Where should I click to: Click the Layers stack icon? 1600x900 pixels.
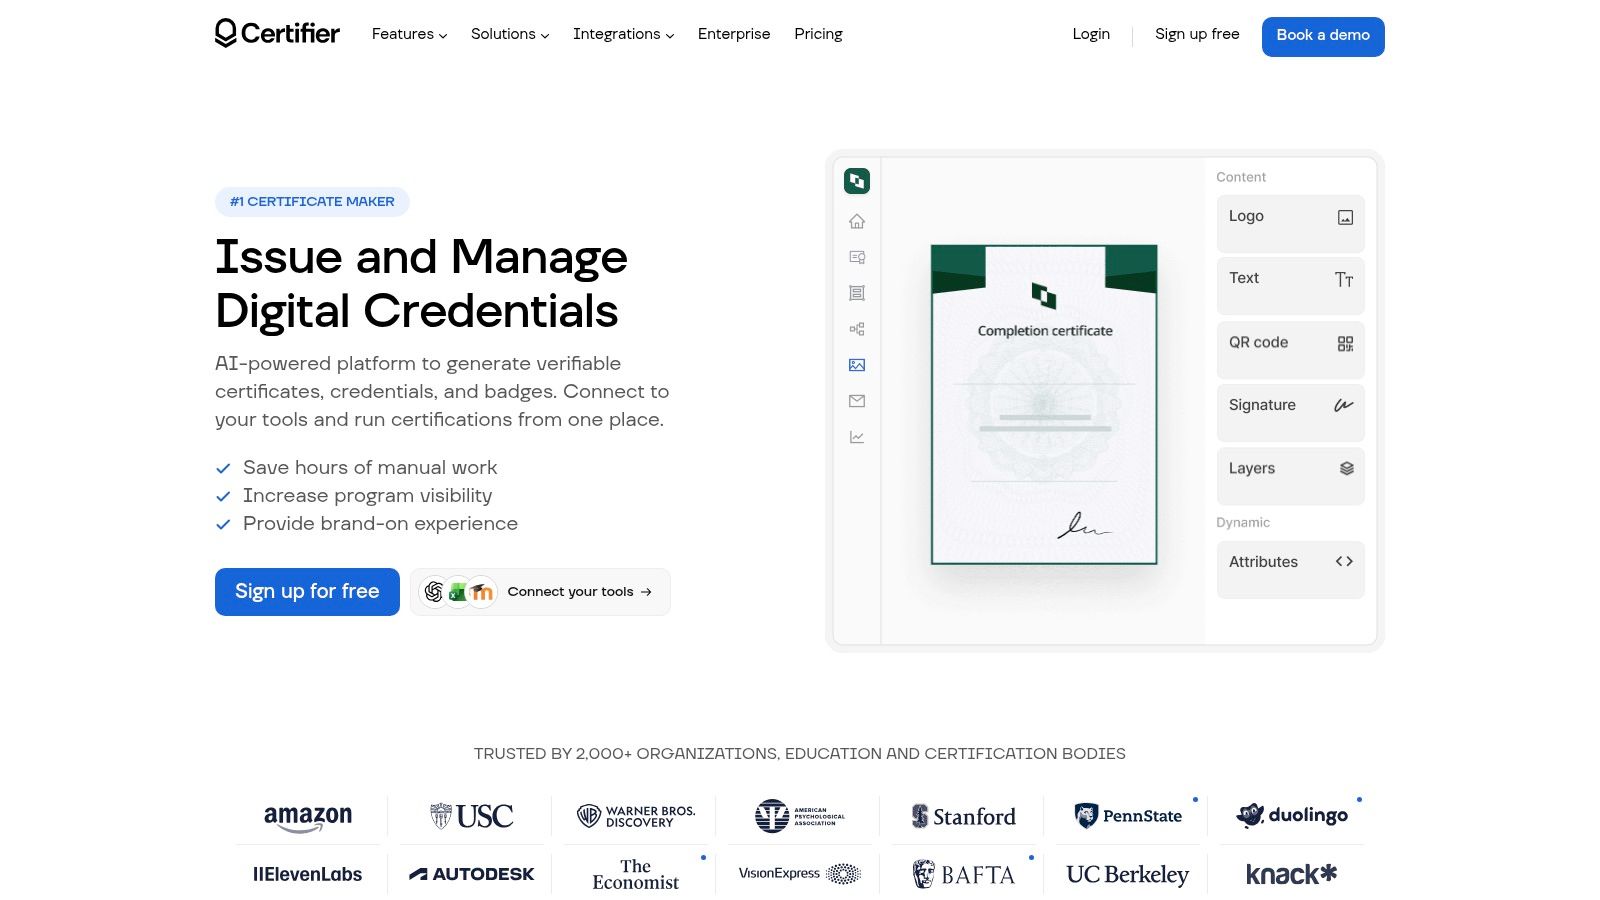pyautogui.click(x=1346, y=468)
